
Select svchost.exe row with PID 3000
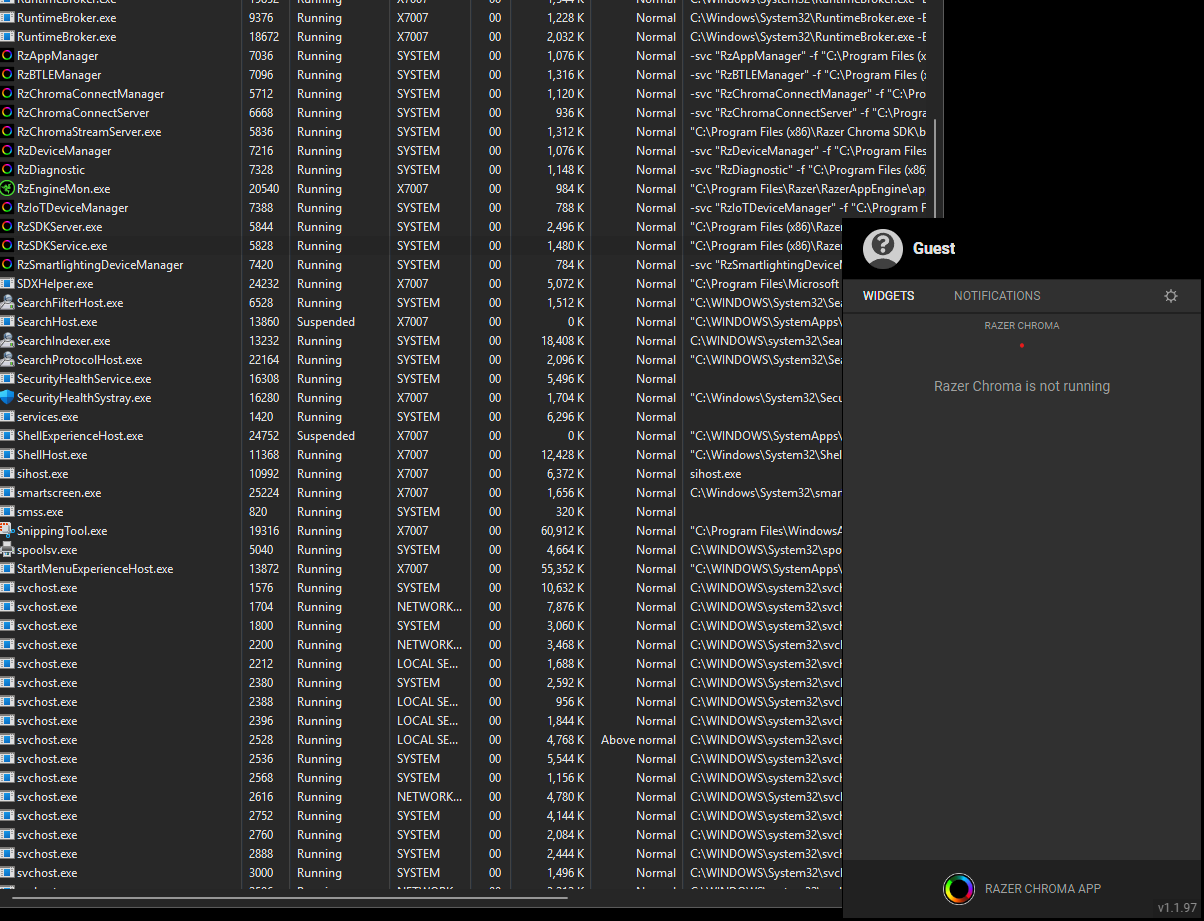point(421,873)
